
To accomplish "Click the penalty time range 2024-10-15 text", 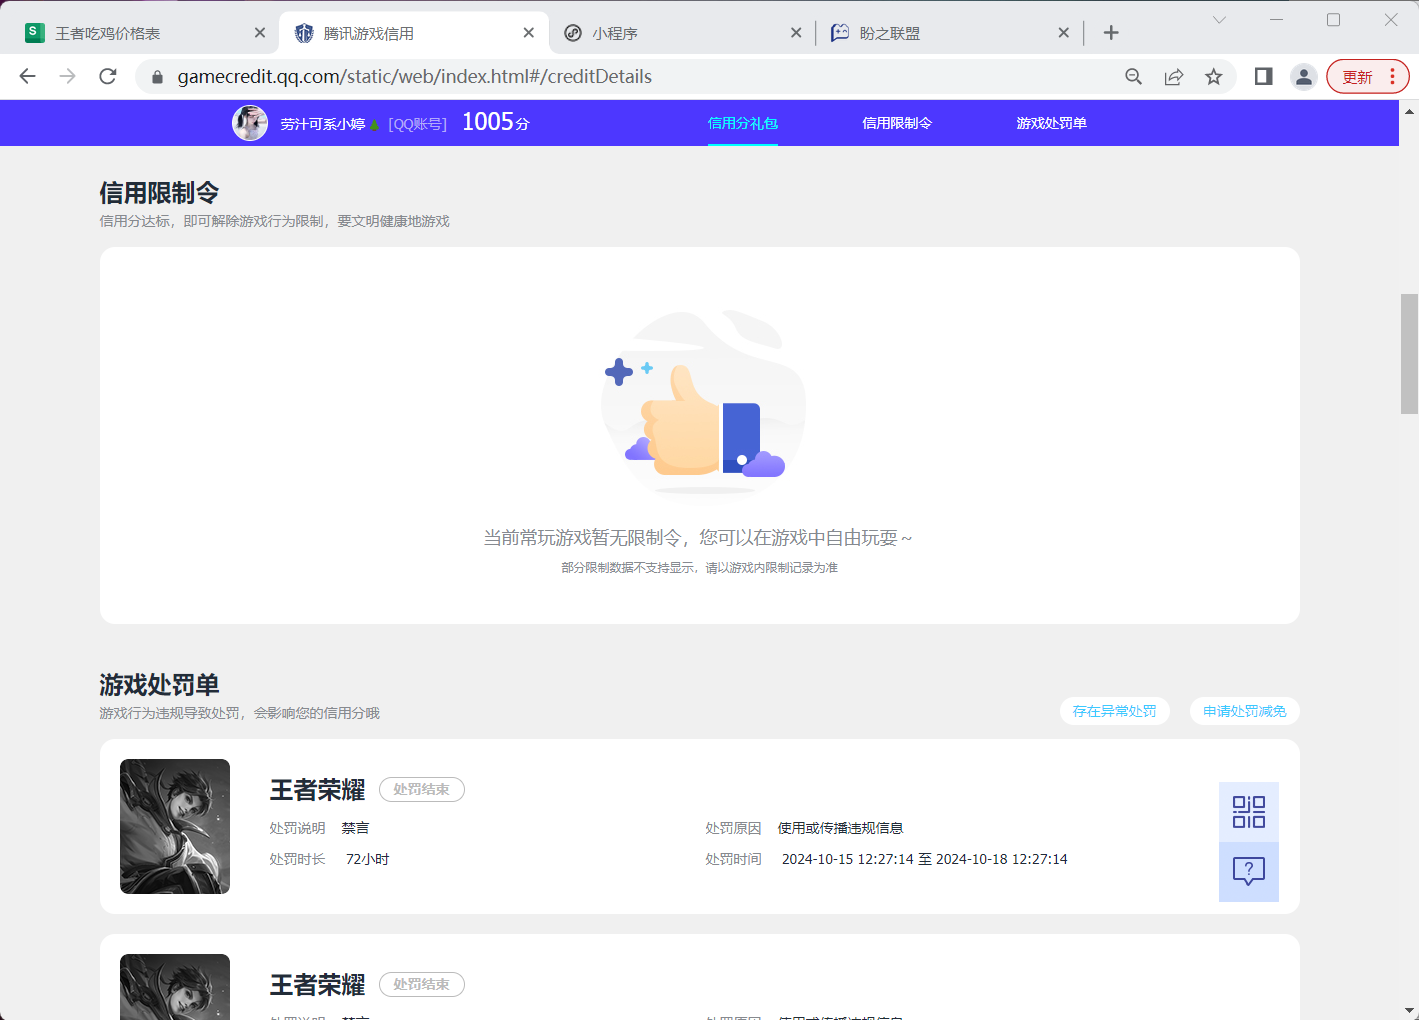I will click(925, 859).
